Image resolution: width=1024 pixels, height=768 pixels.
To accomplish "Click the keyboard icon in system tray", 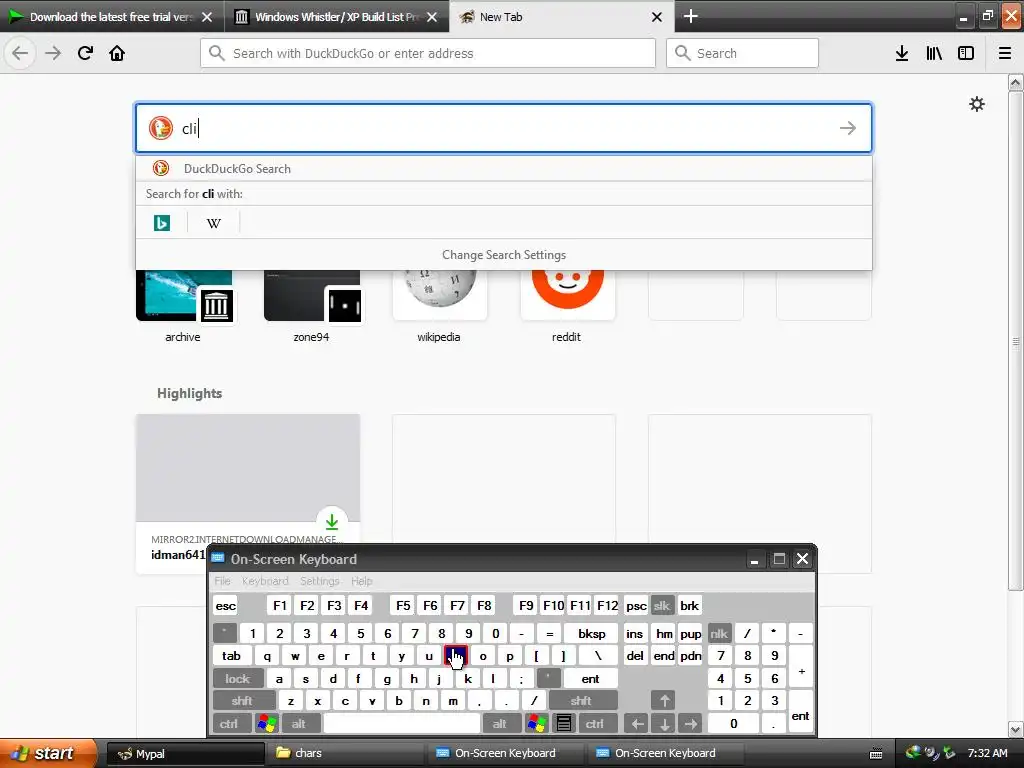I will (x=876, y=754).
